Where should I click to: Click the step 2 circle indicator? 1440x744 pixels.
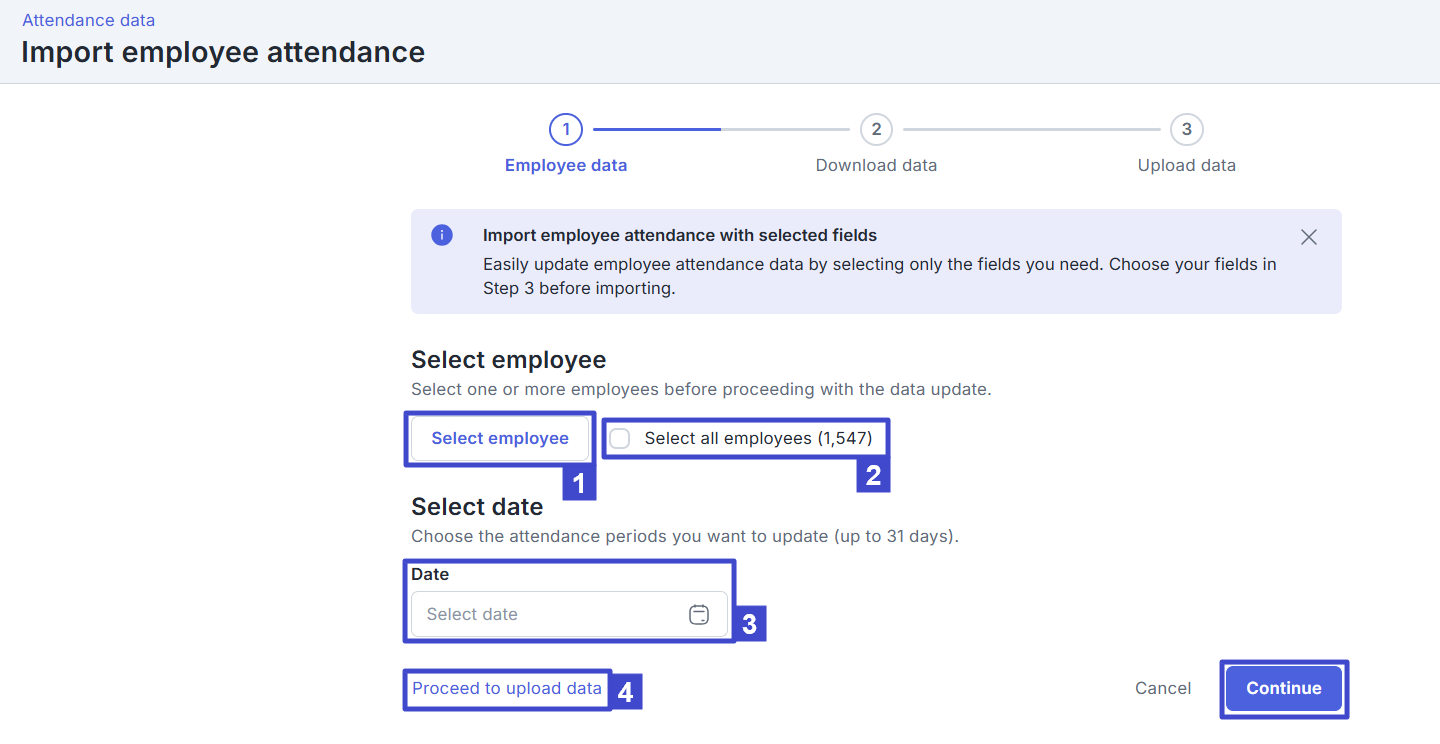pyautogui.click(x=876, y=129)
